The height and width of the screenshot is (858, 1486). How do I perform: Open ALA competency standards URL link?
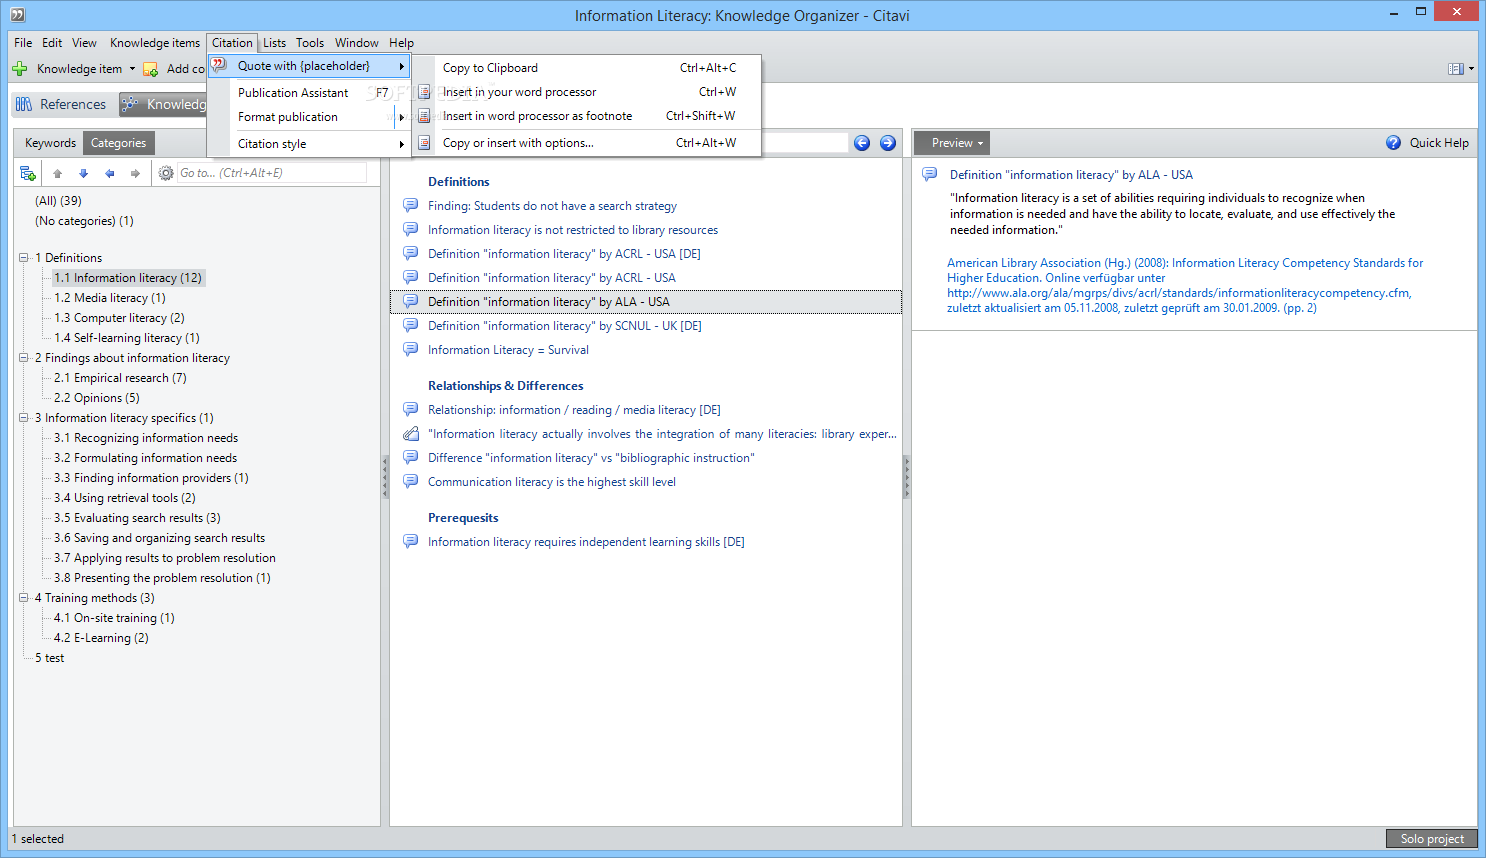pos(1179,293)
